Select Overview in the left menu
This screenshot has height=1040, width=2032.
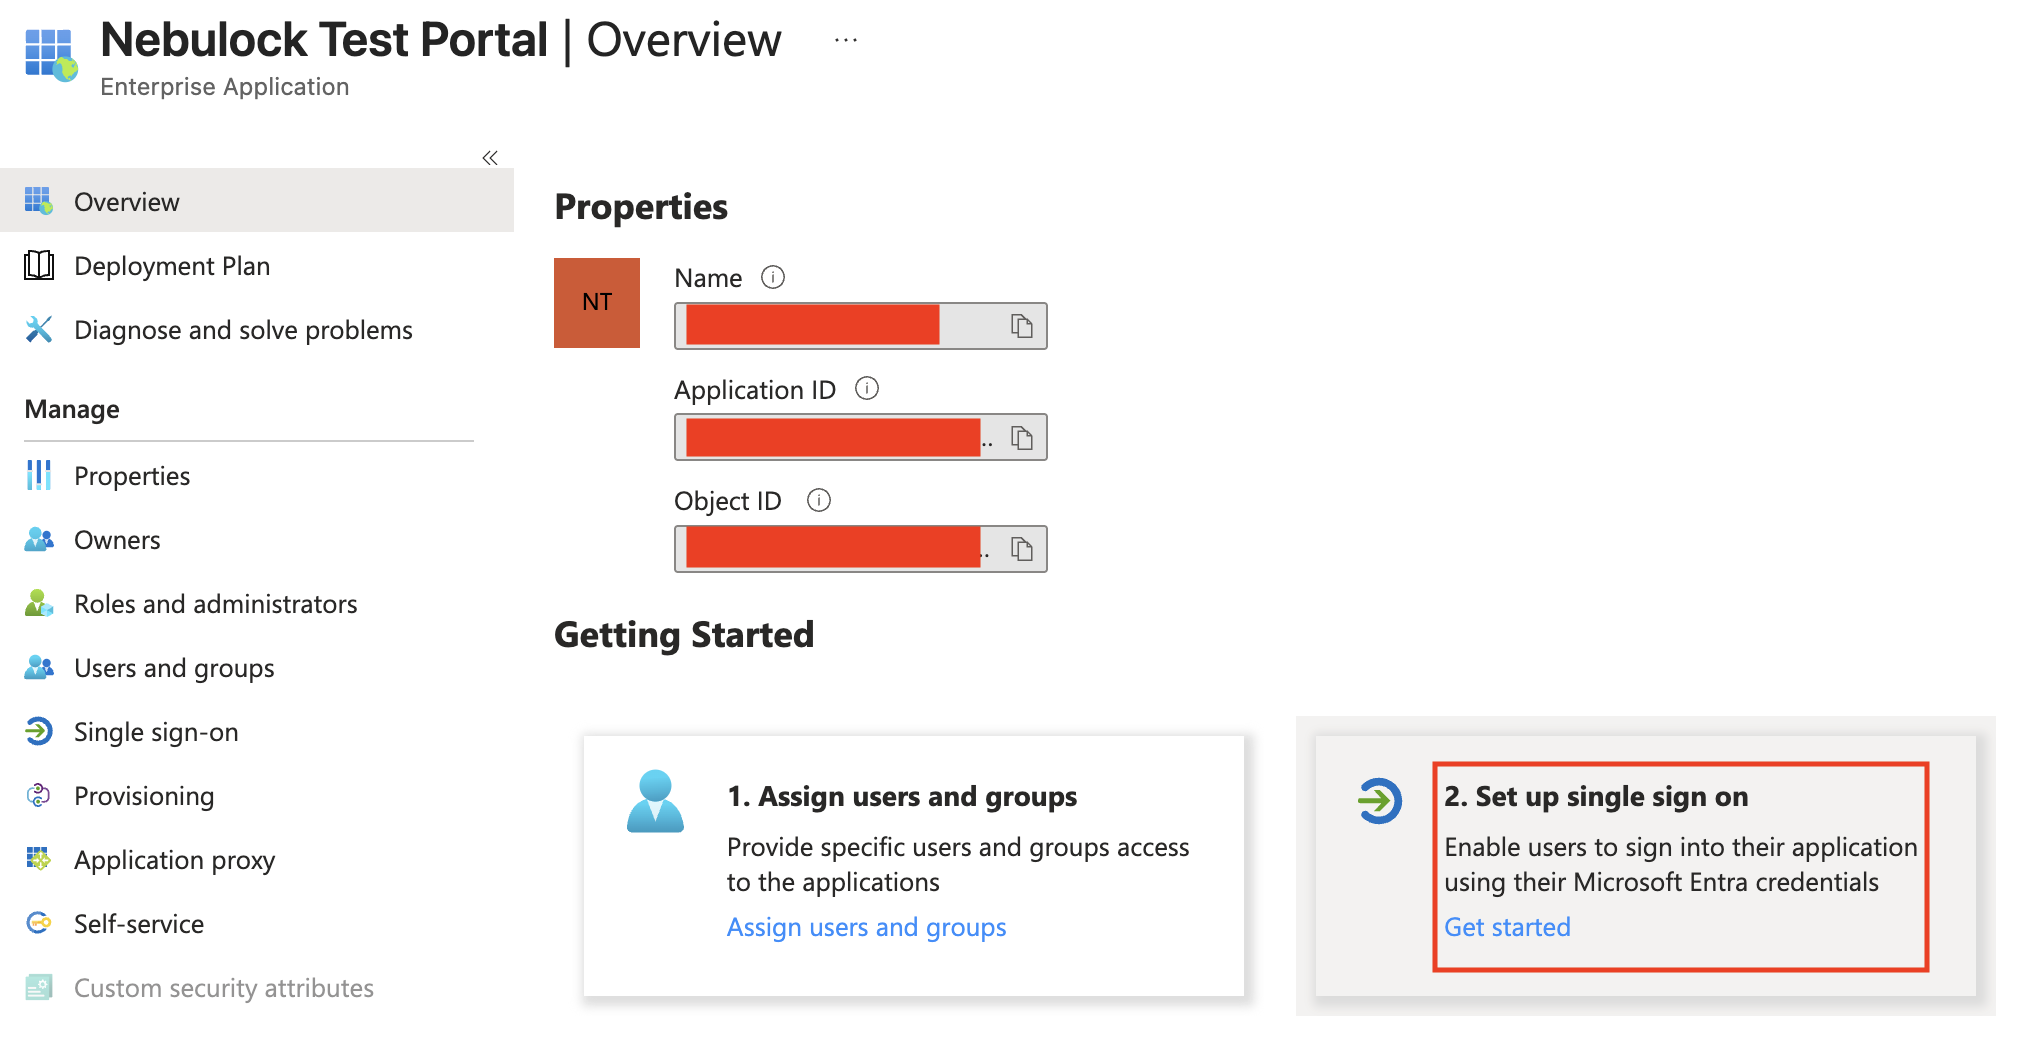257,201
